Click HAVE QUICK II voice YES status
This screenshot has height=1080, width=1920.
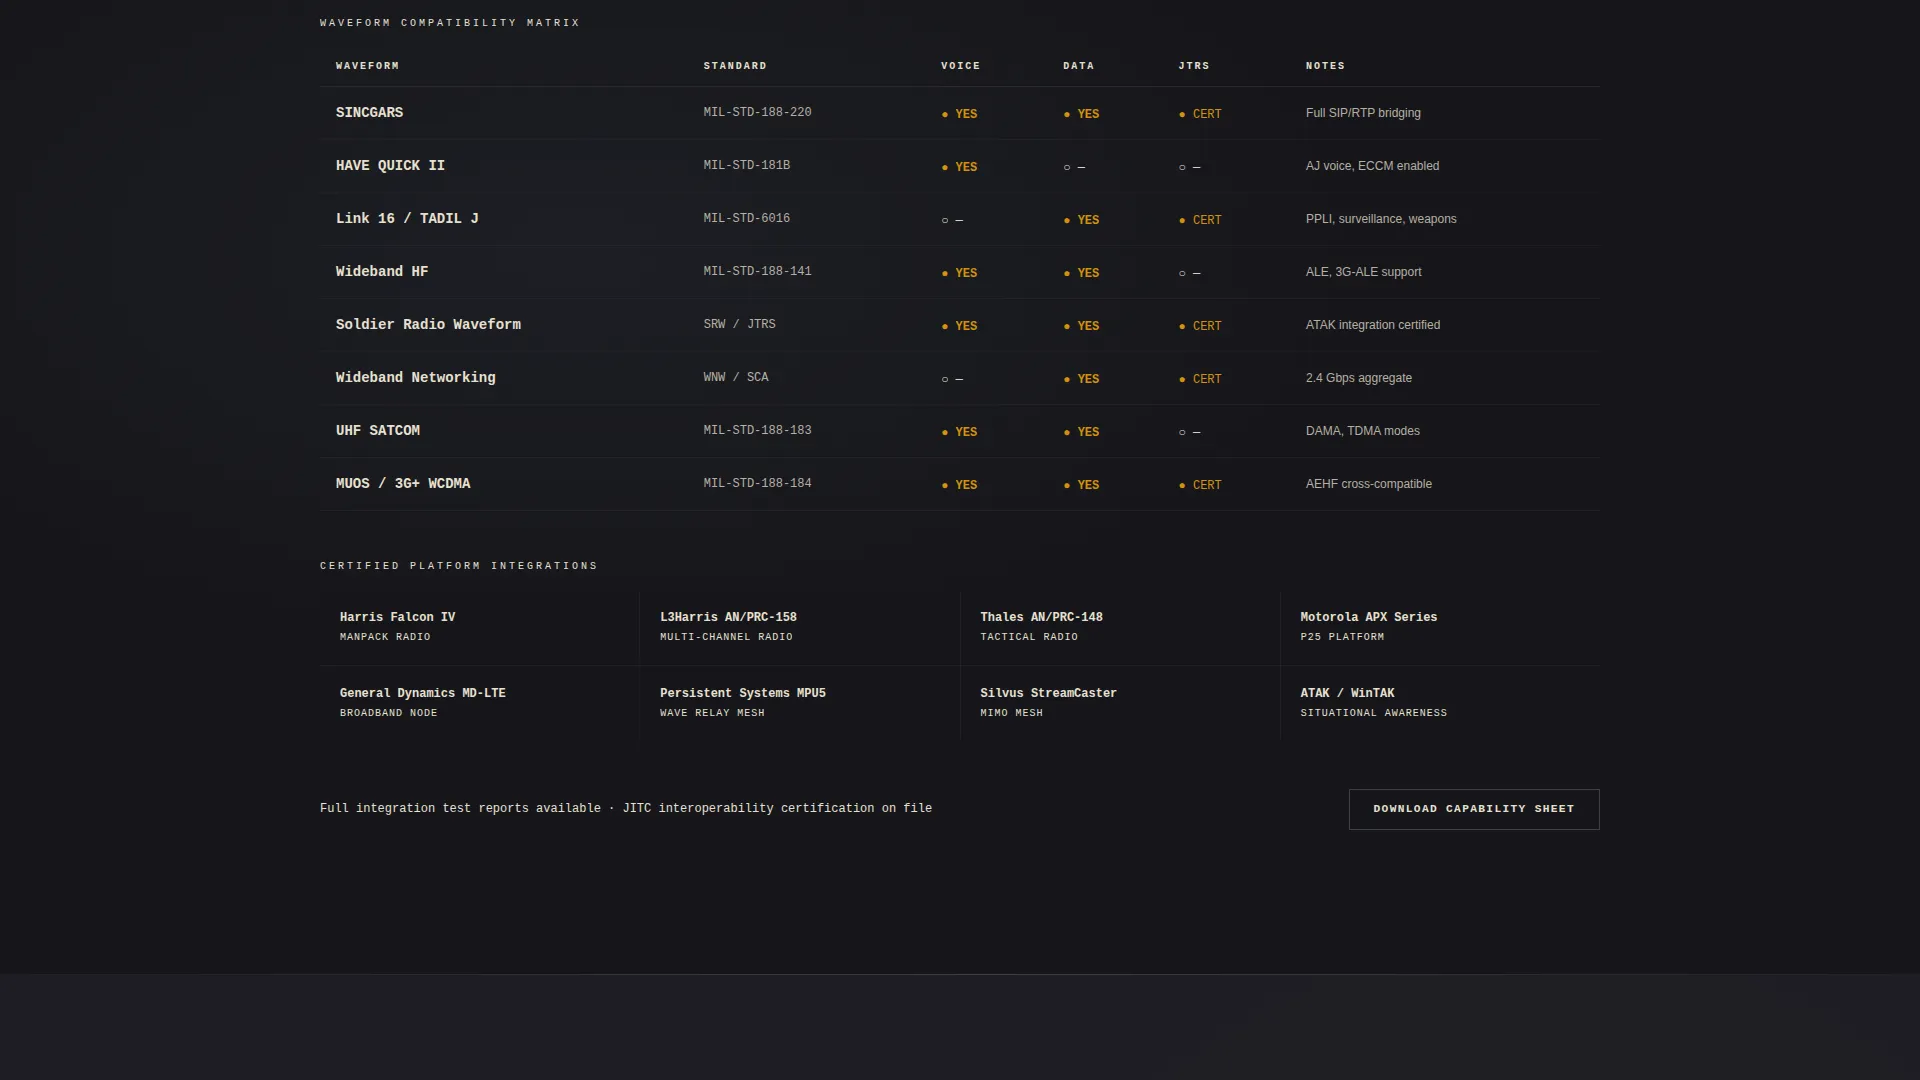[x=960, y=167]
